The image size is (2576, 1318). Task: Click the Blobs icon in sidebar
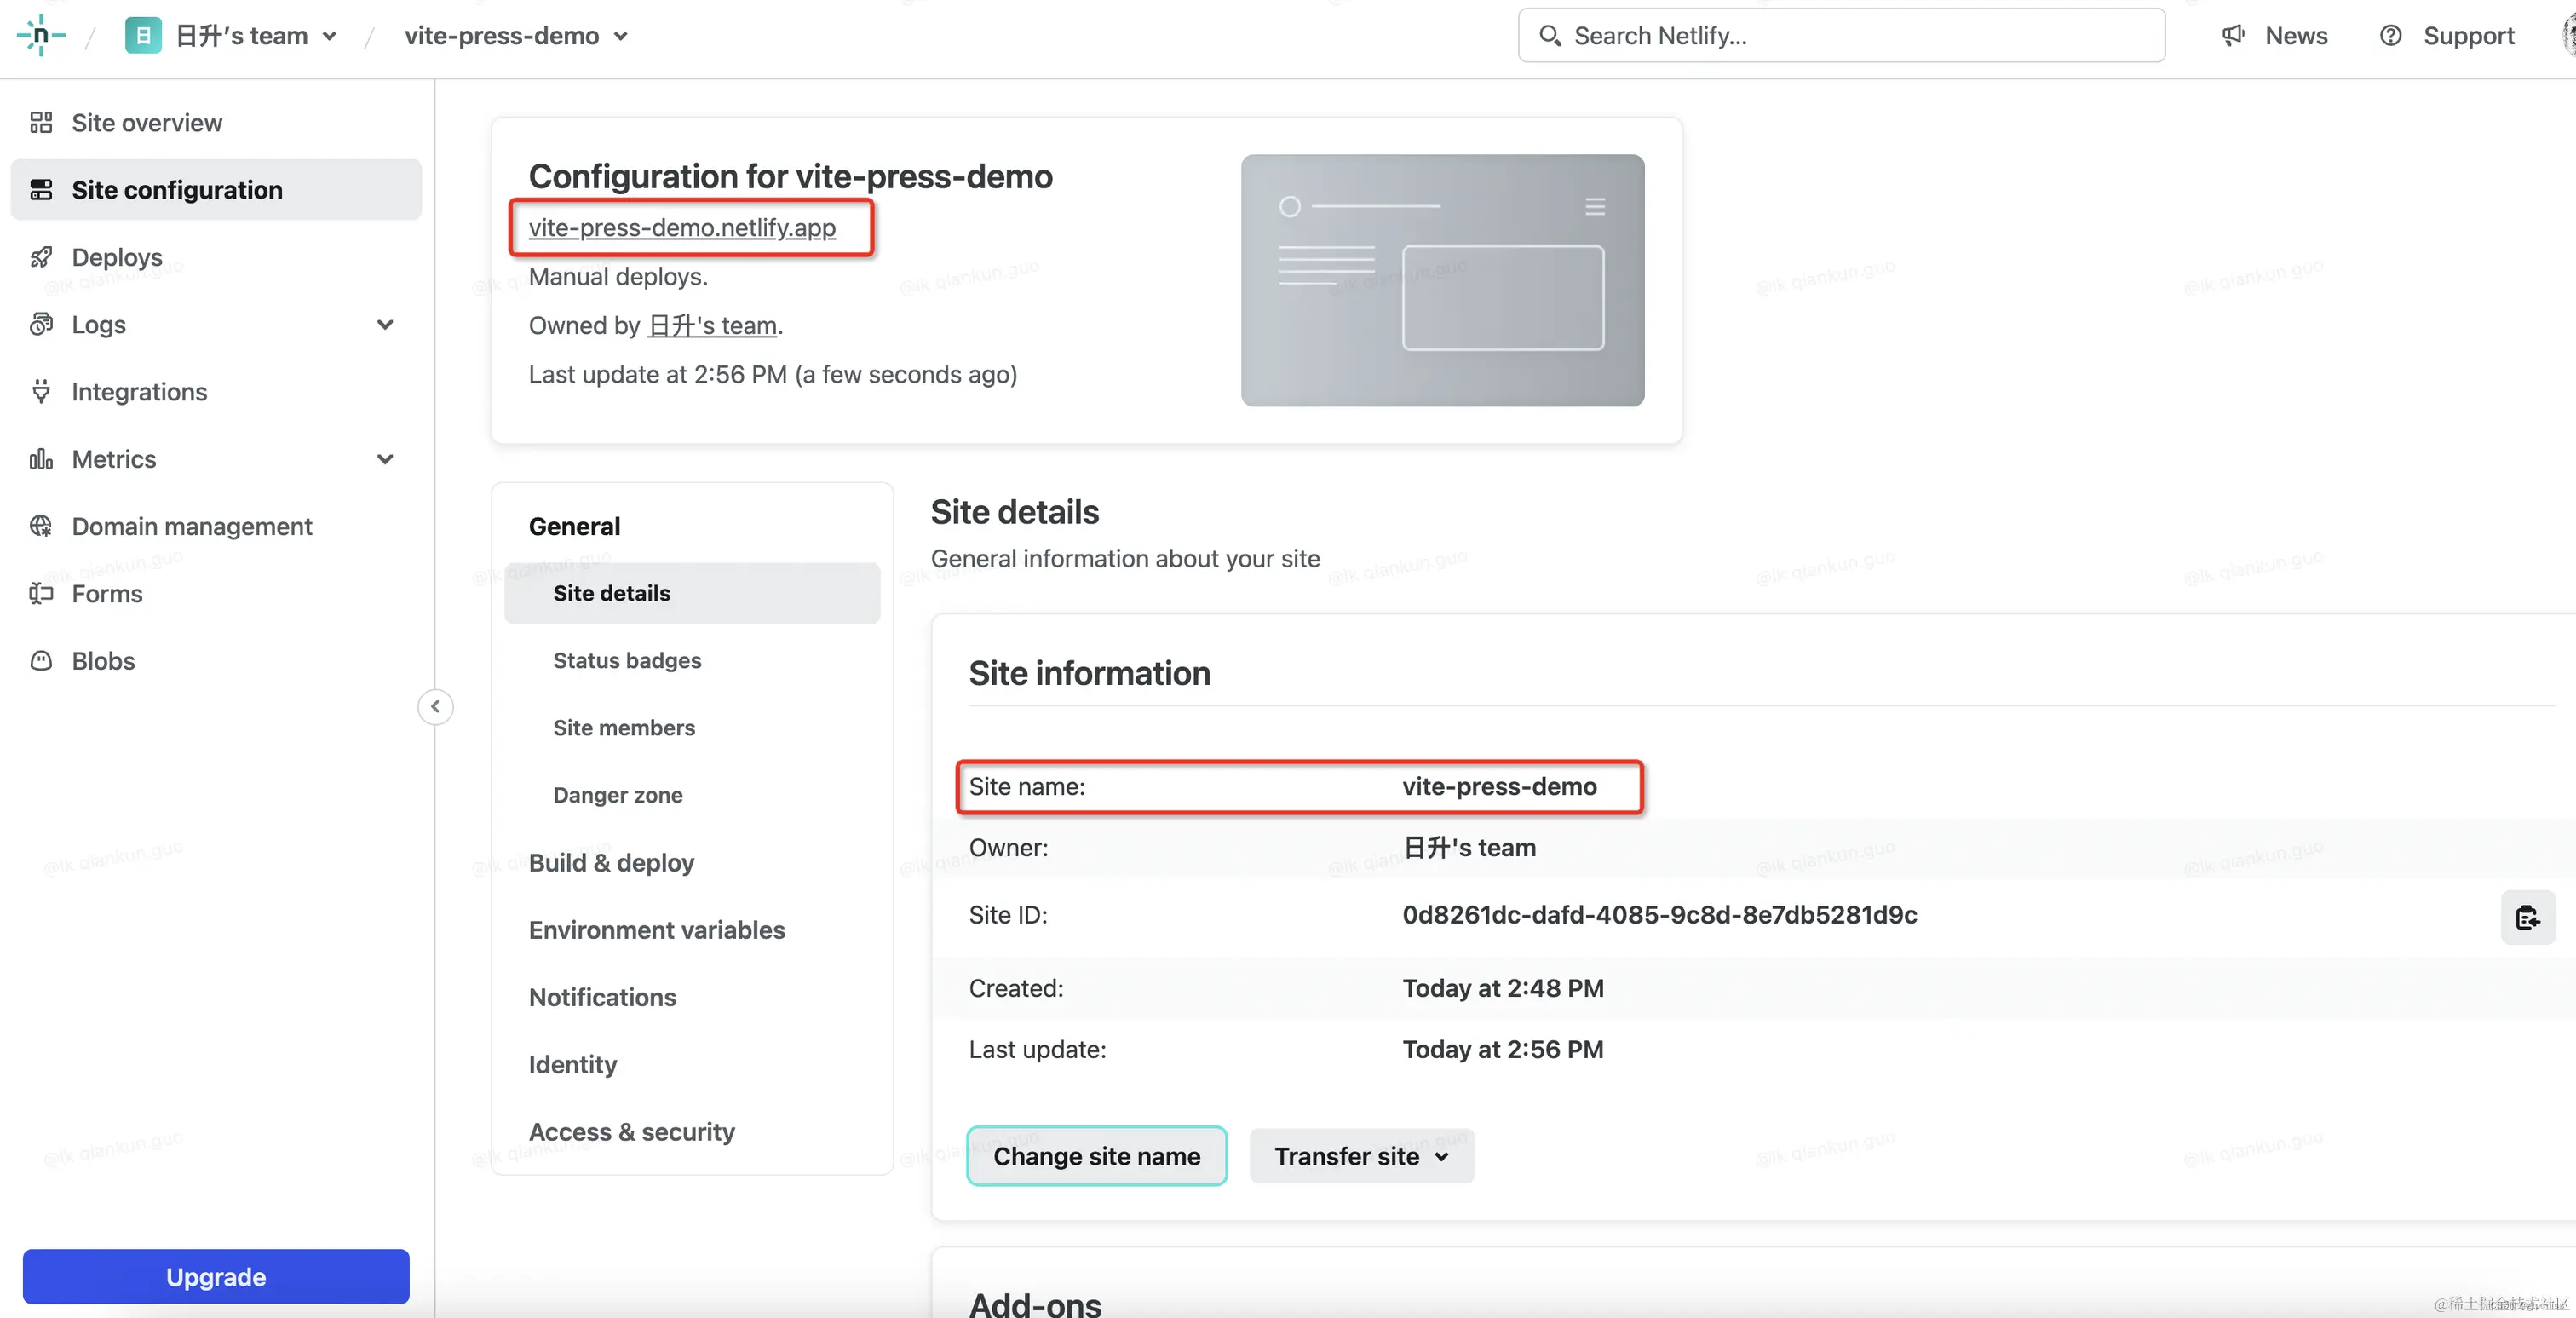(x=41, y=661)
